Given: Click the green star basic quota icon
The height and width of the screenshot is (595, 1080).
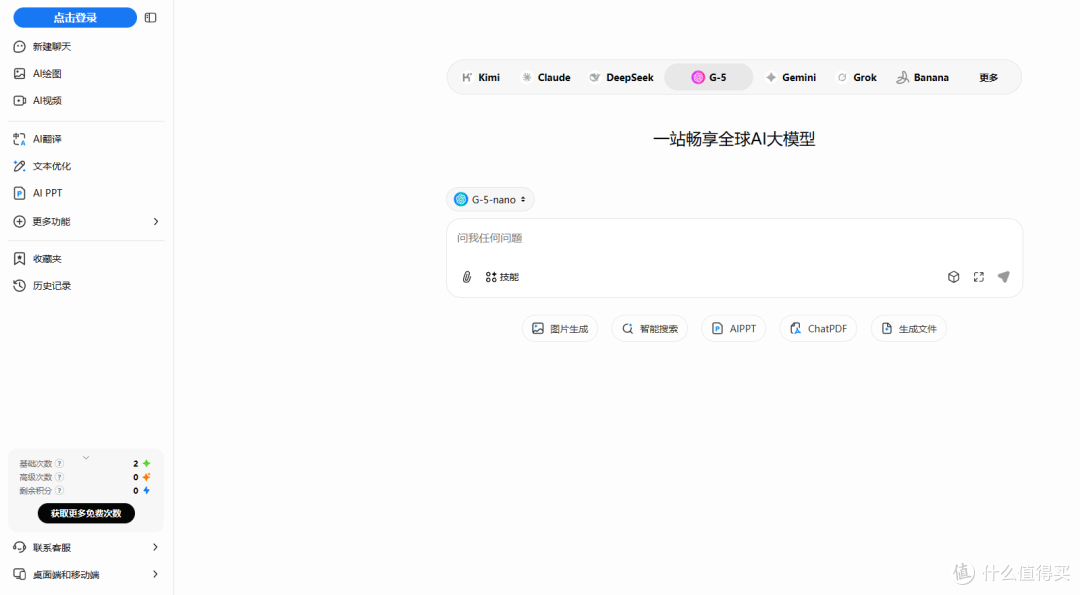Looking at the screenshot, I should coord(146,463).
